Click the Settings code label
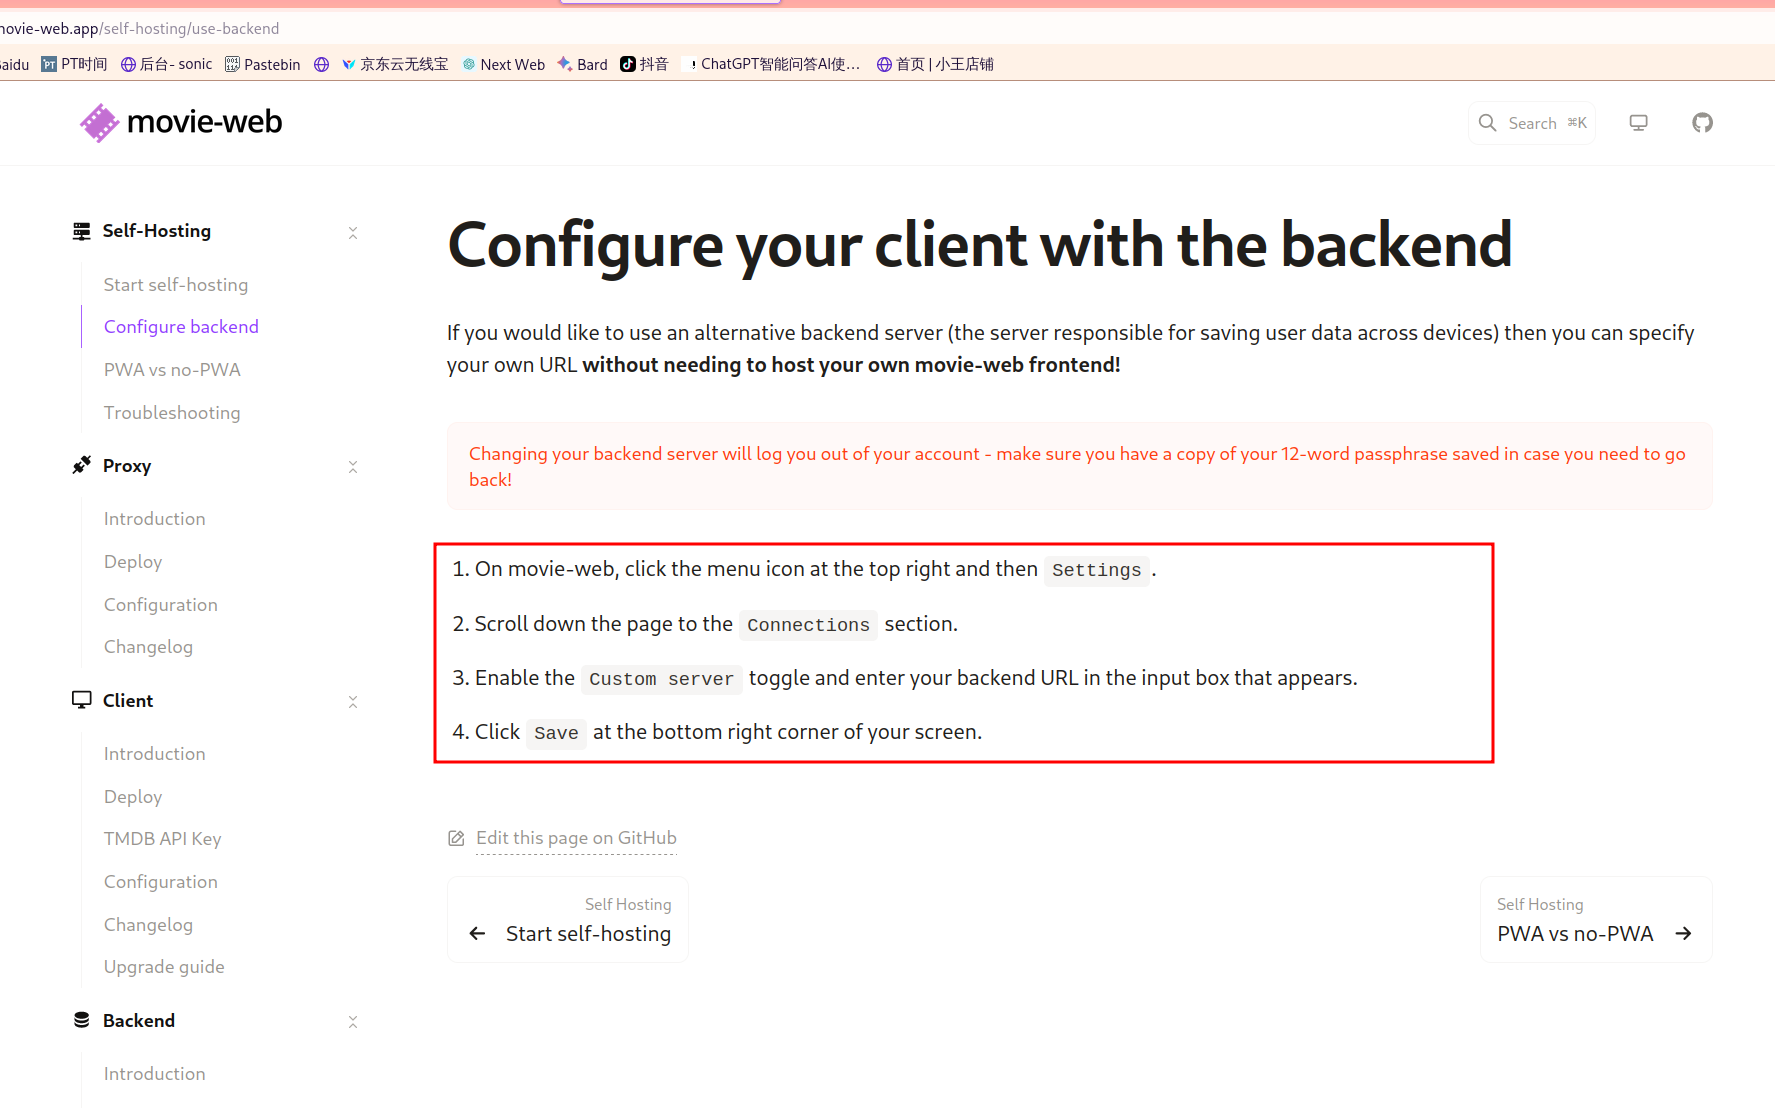1775x1108 pixels. (x=1096, y=570)
